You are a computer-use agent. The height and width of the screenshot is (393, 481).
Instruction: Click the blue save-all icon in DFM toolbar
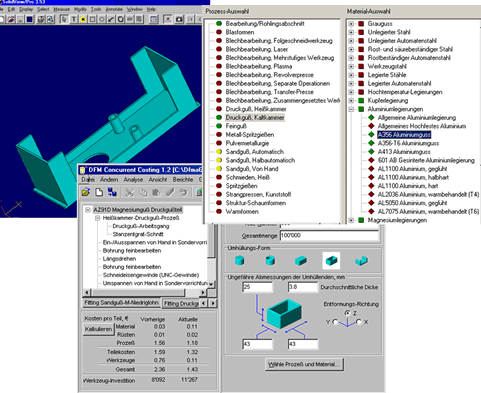pos(112,192)
